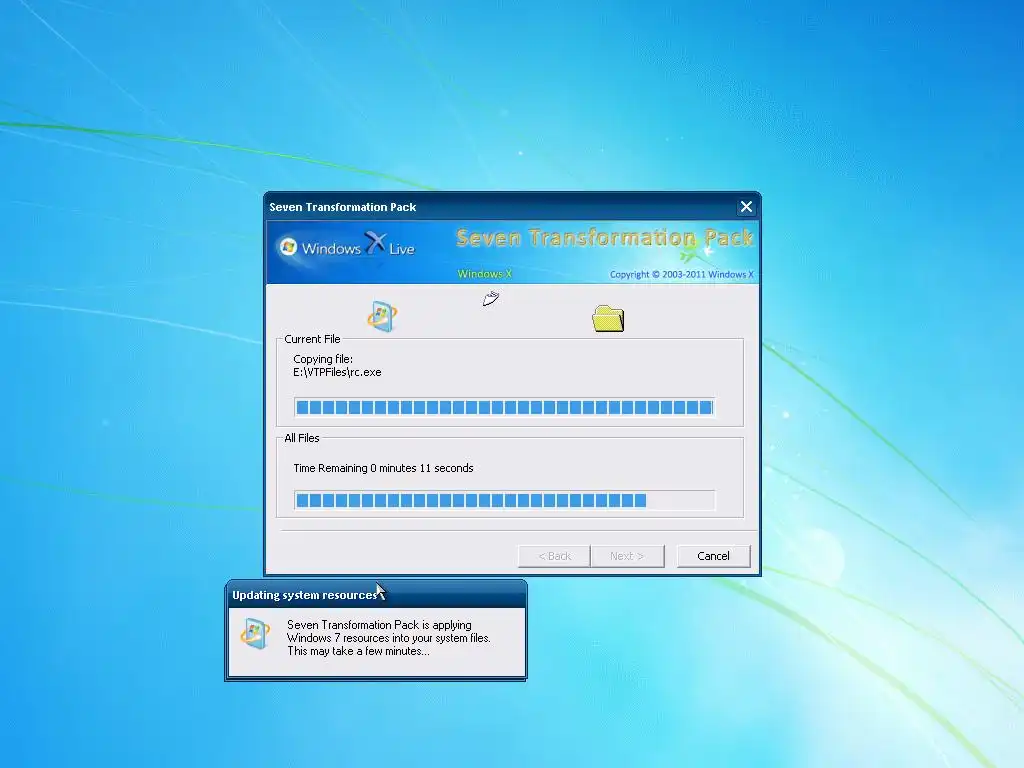Click the flying paper file icon
Image resolution: width=1024 pixels, height=768 pixels.
pyautogui.click(x=491, y=298)
